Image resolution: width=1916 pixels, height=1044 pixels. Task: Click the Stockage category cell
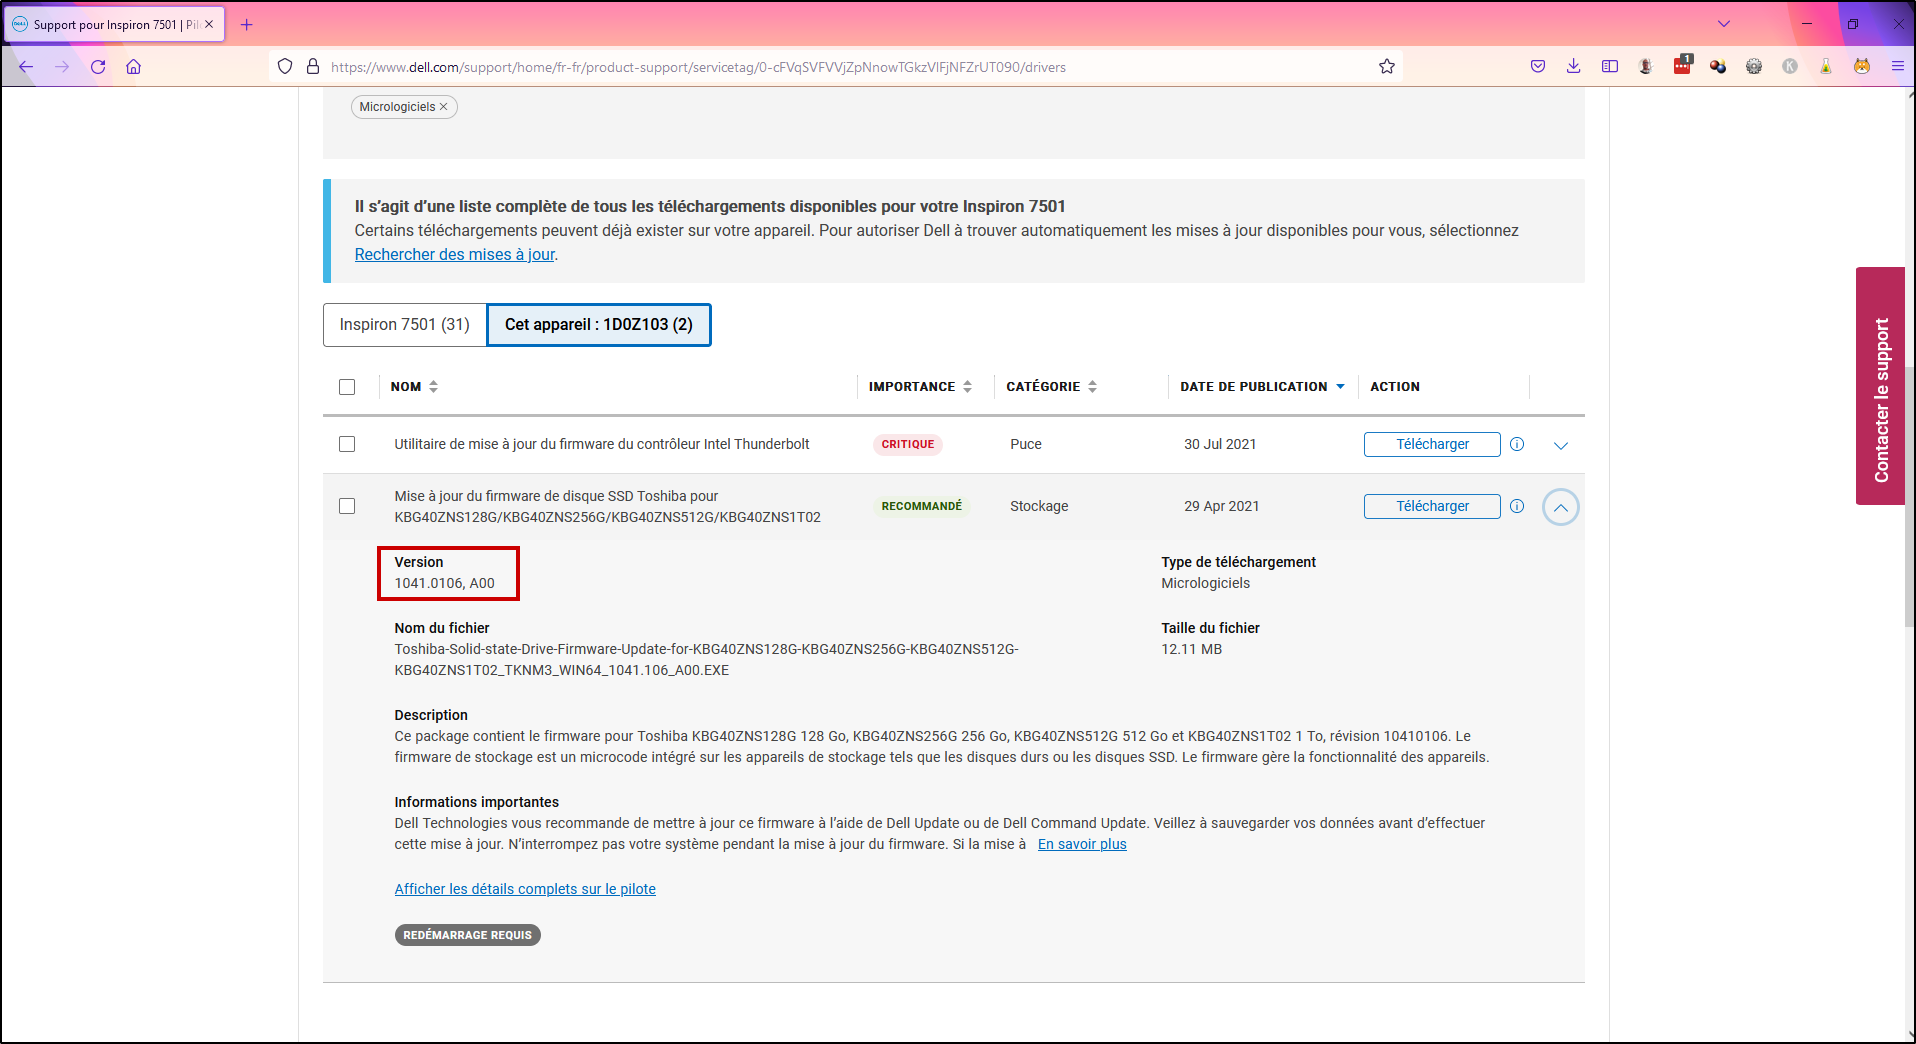1039,506
